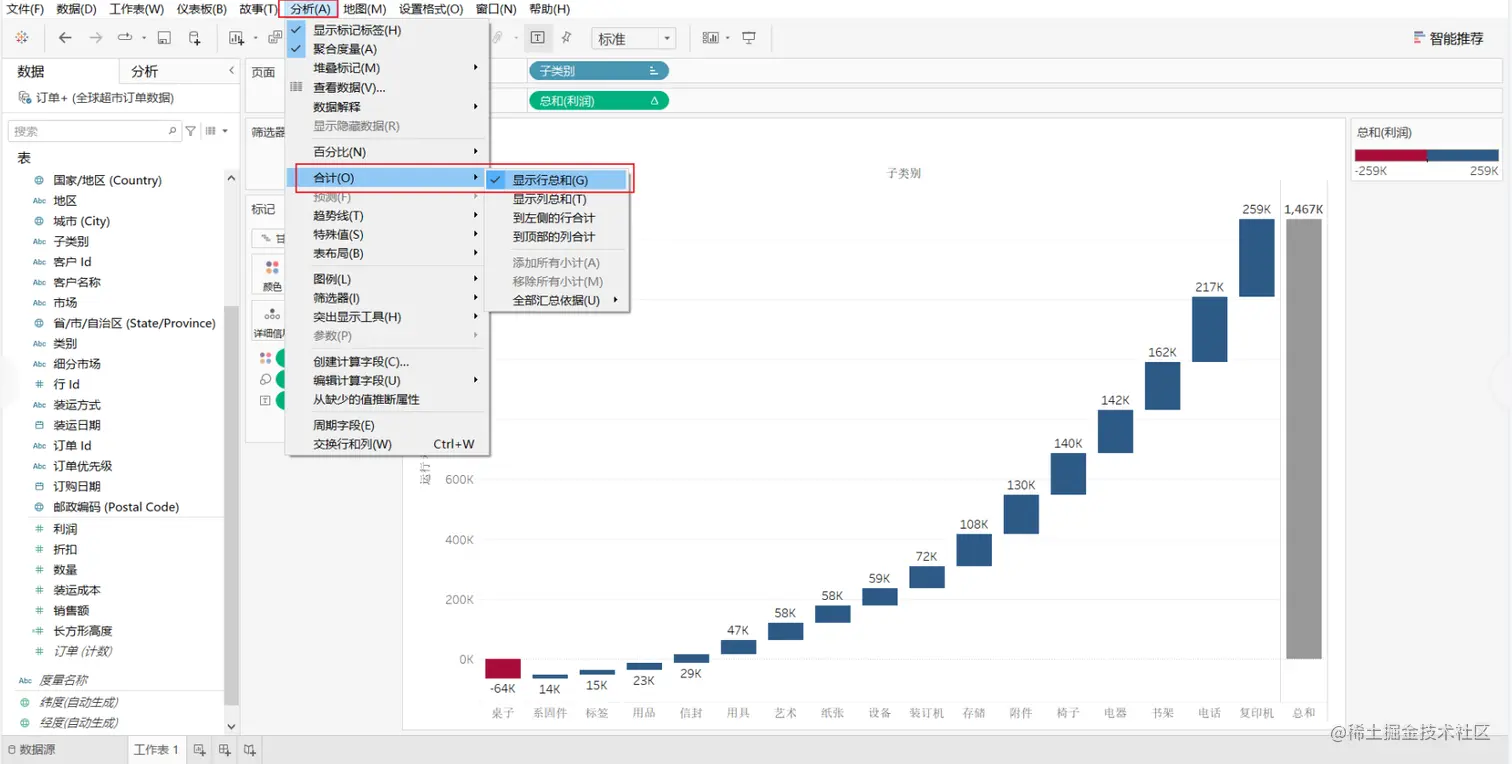The image size is (1512, 764).
Task: Click the filter icon beside the search box
Action: pyautogui.click(x=190, y=131)
